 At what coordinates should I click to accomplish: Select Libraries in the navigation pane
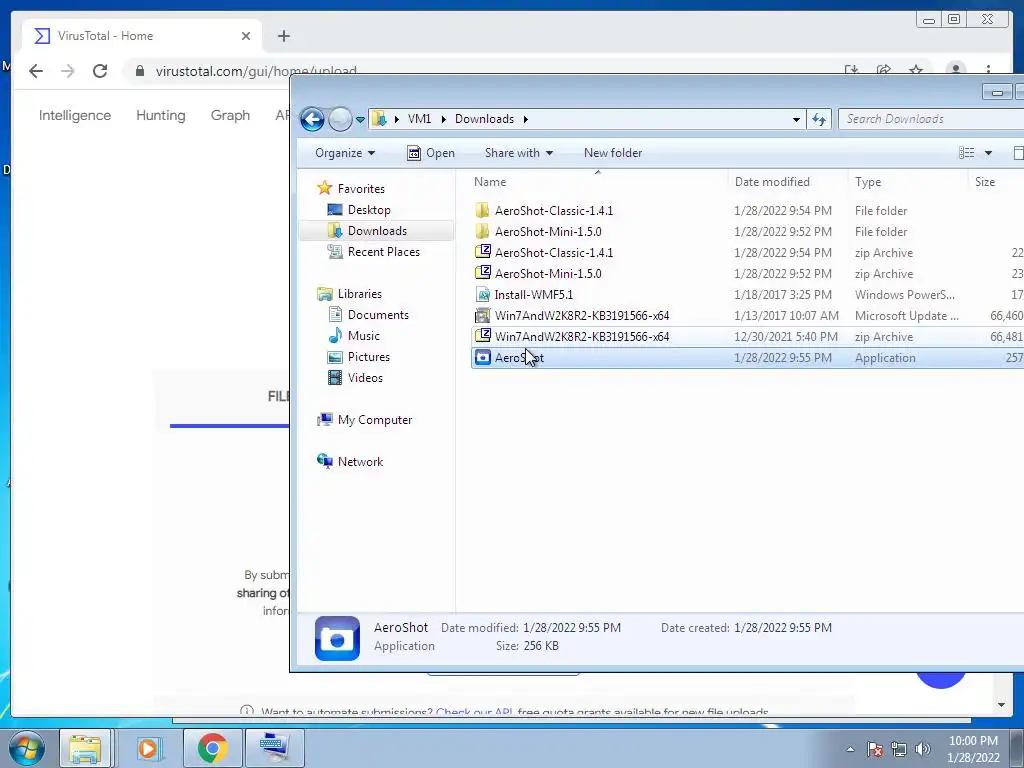[349, 294]
